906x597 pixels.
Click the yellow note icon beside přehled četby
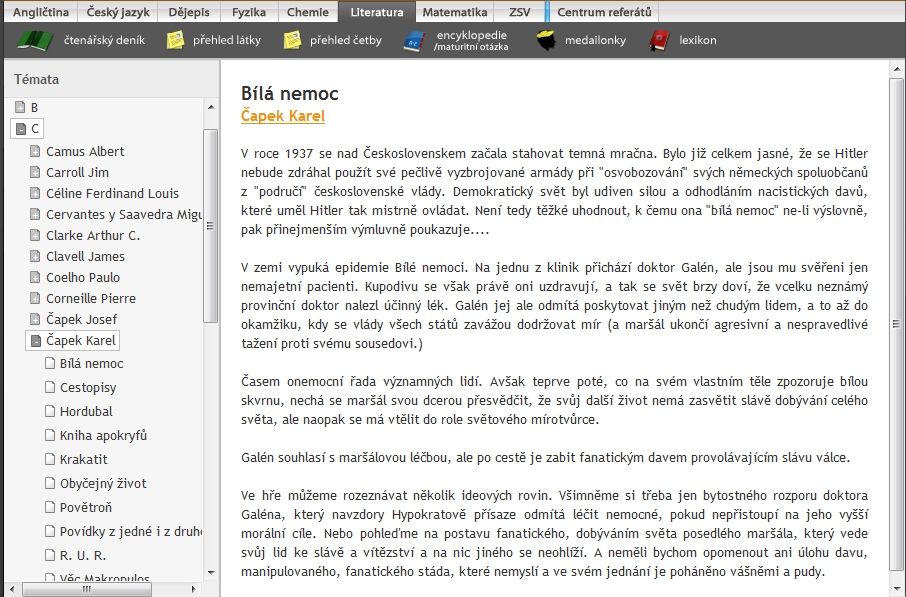click(292, 40)
